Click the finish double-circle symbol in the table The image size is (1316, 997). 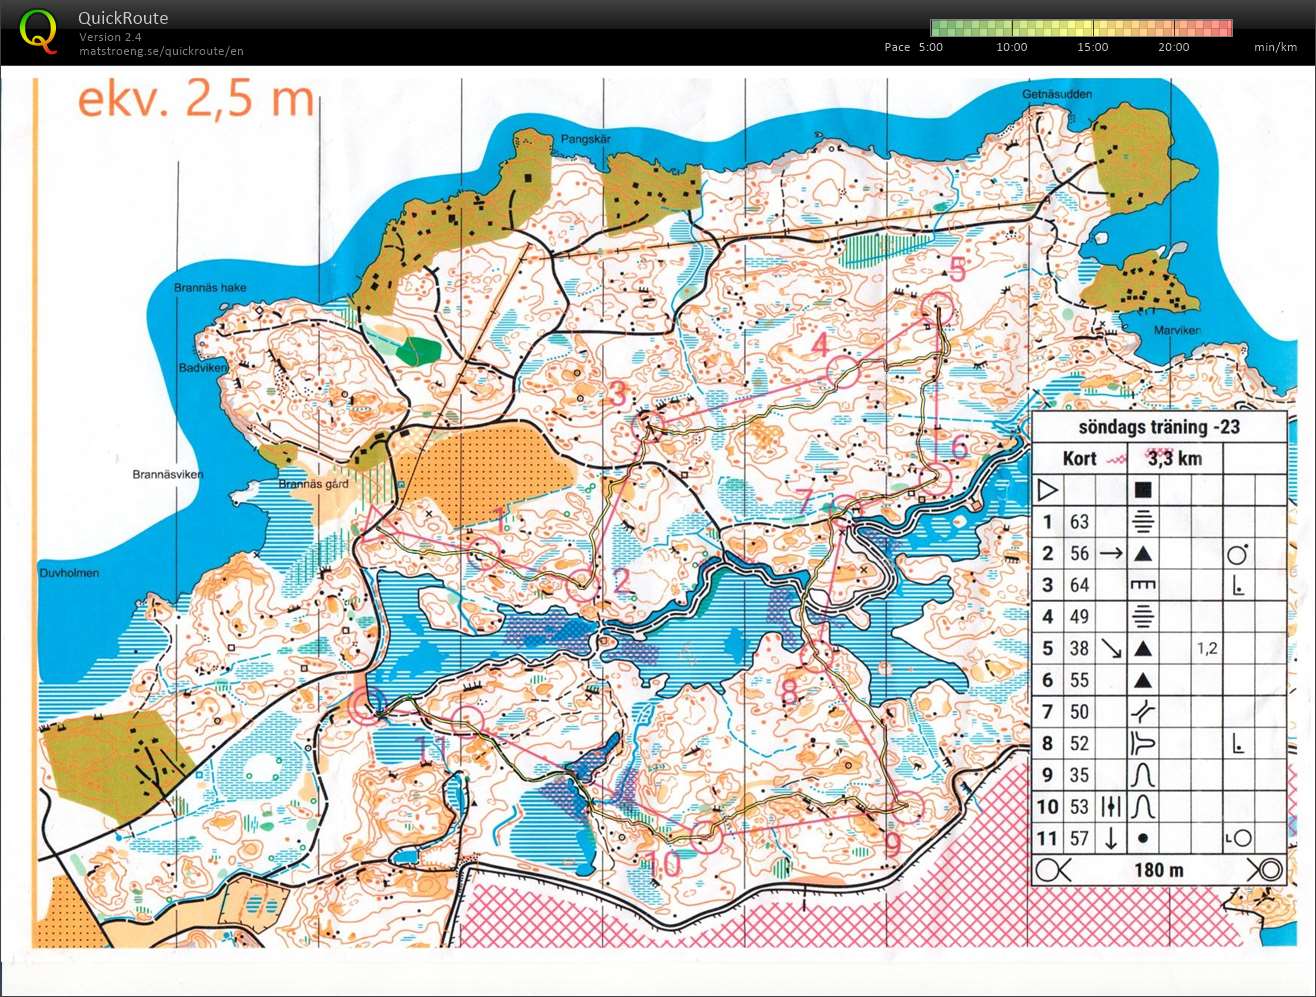coord(1266,870)
